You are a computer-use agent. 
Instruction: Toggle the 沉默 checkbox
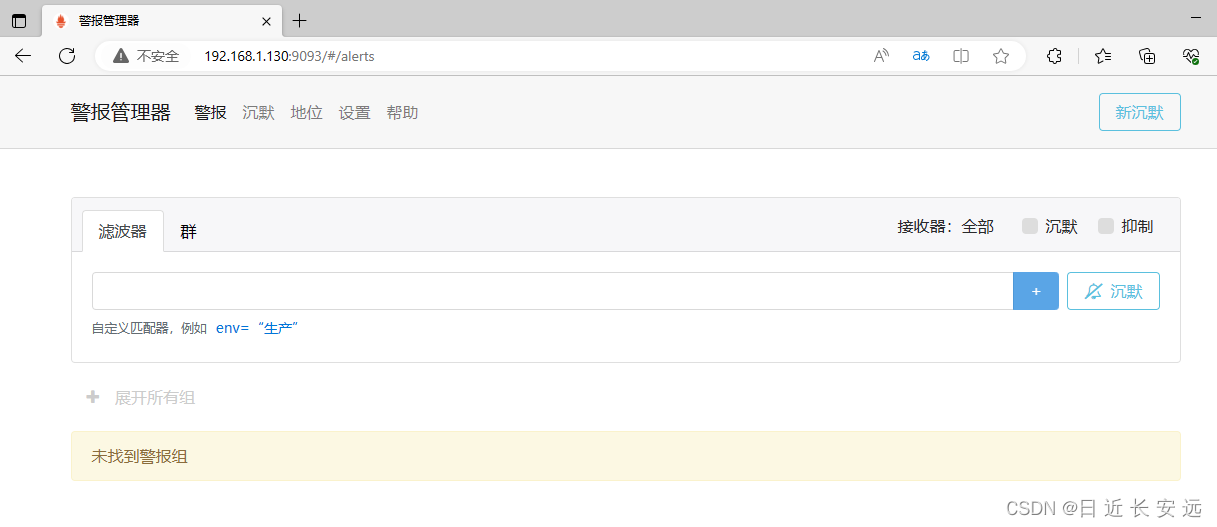click(x=1030, y=226)
